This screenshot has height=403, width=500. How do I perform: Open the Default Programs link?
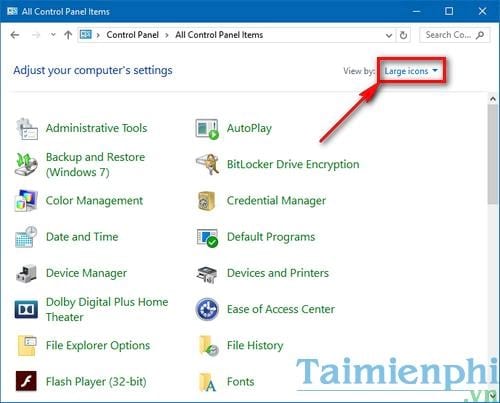(271, 237)
